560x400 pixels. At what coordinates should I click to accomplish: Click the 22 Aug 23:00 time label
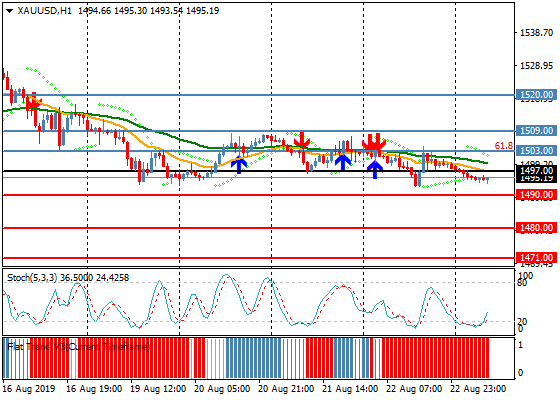click(478, 388)
